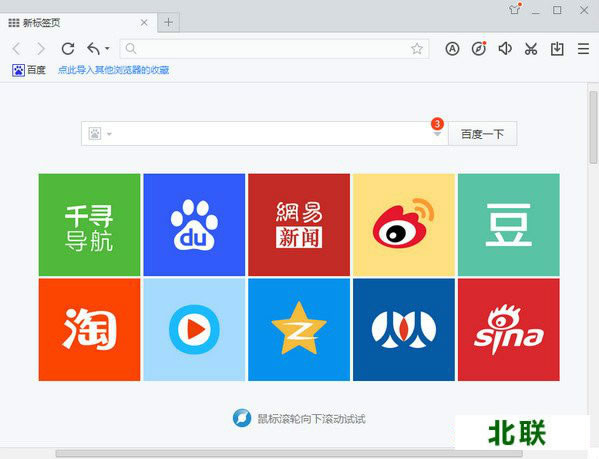Open the video play button tile
Viewport: 599px width, 459px height.
[194, 330]
